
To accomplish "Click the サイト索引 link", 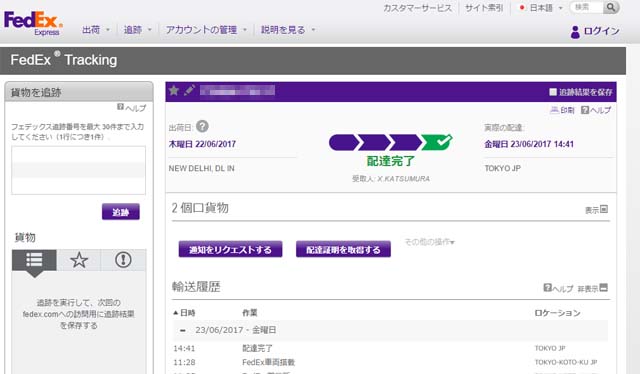I will (484, 8).
